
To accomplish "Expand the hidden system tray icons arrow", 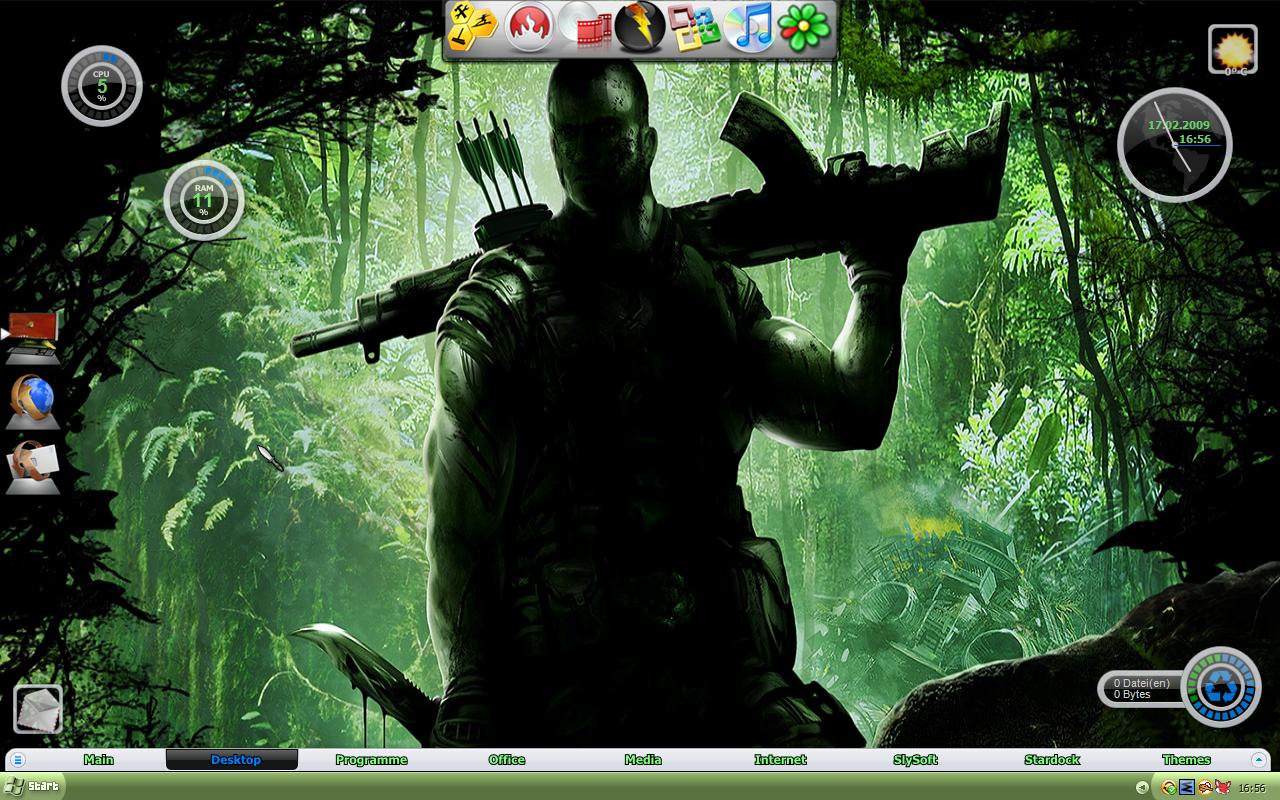I will click(1142, 787).
